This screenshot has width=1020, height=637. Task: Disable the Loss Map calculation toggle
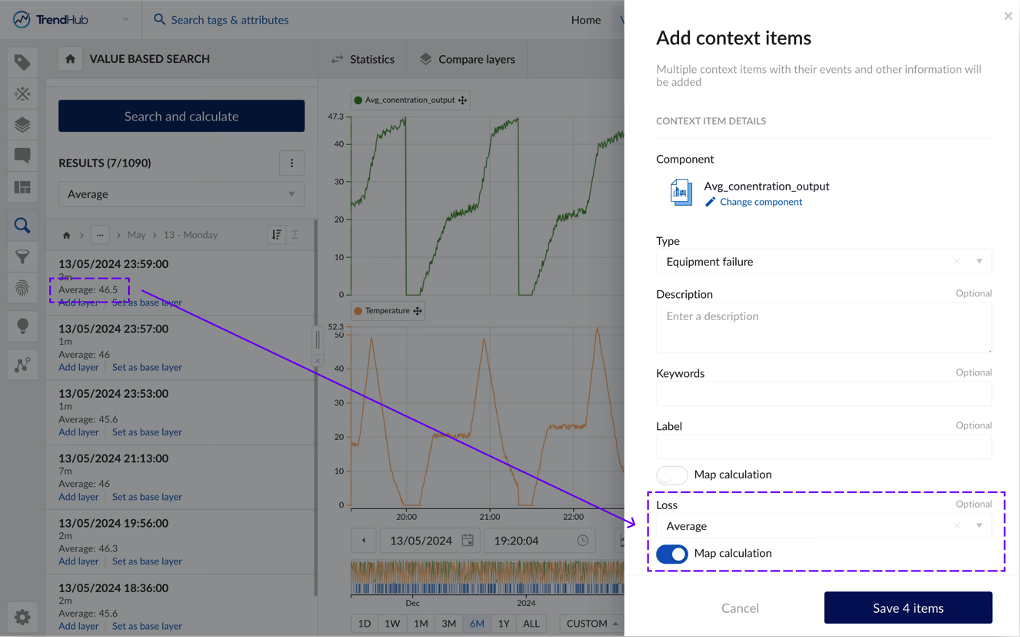(x=672, y=554)
